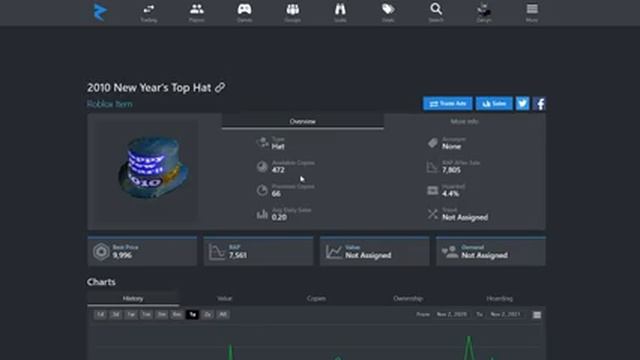Screen dimensions: 640x360
Task: Select the Avg Daily Sales value 0.20
Action: point(279,218)
